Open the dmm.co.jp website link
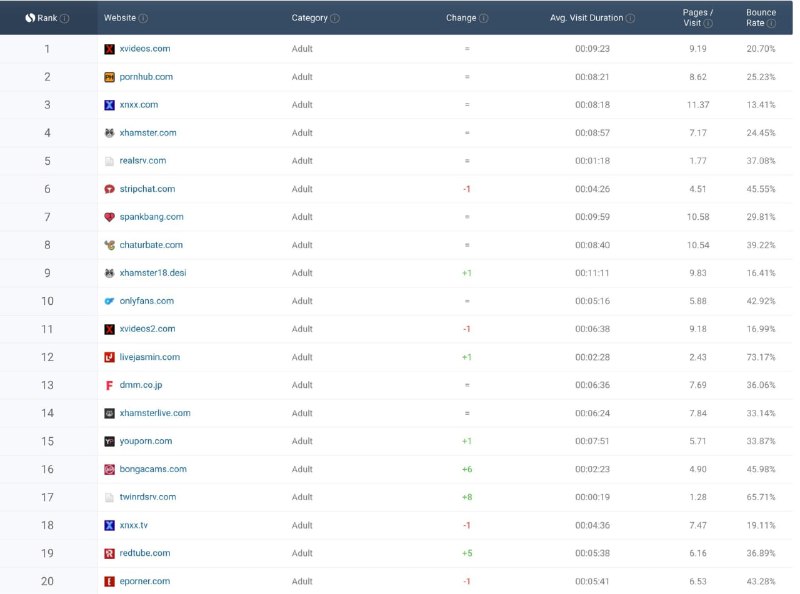The image size is (800, 594). click(x=142, y=384)
